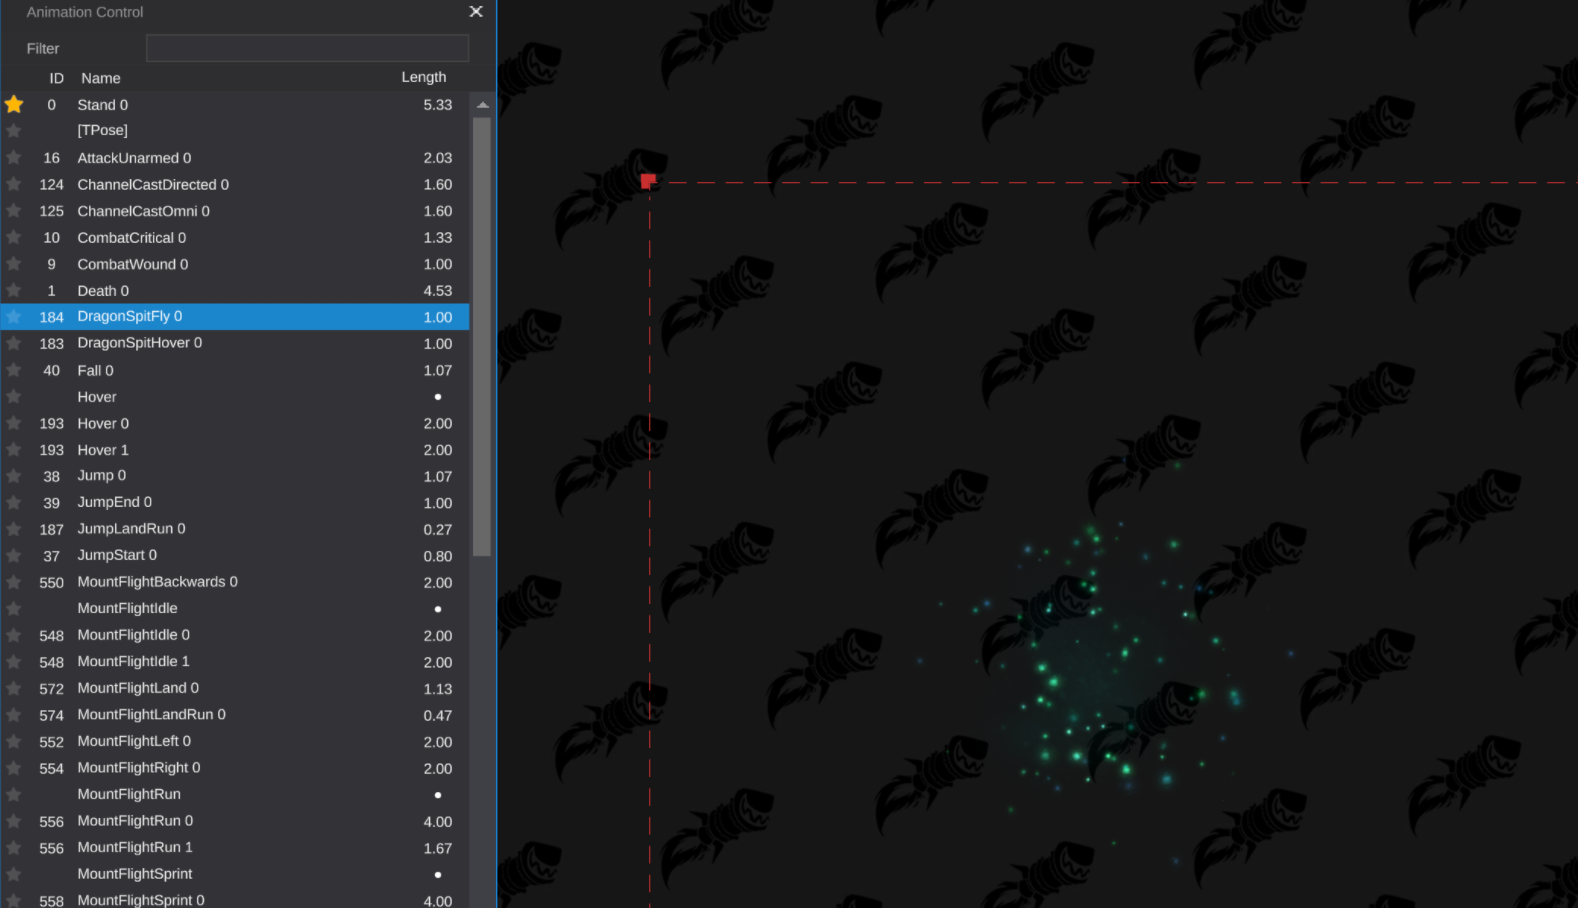1578x908 pixels.
Task: Click the Filter text field
Action: click(x=307, y=48)
